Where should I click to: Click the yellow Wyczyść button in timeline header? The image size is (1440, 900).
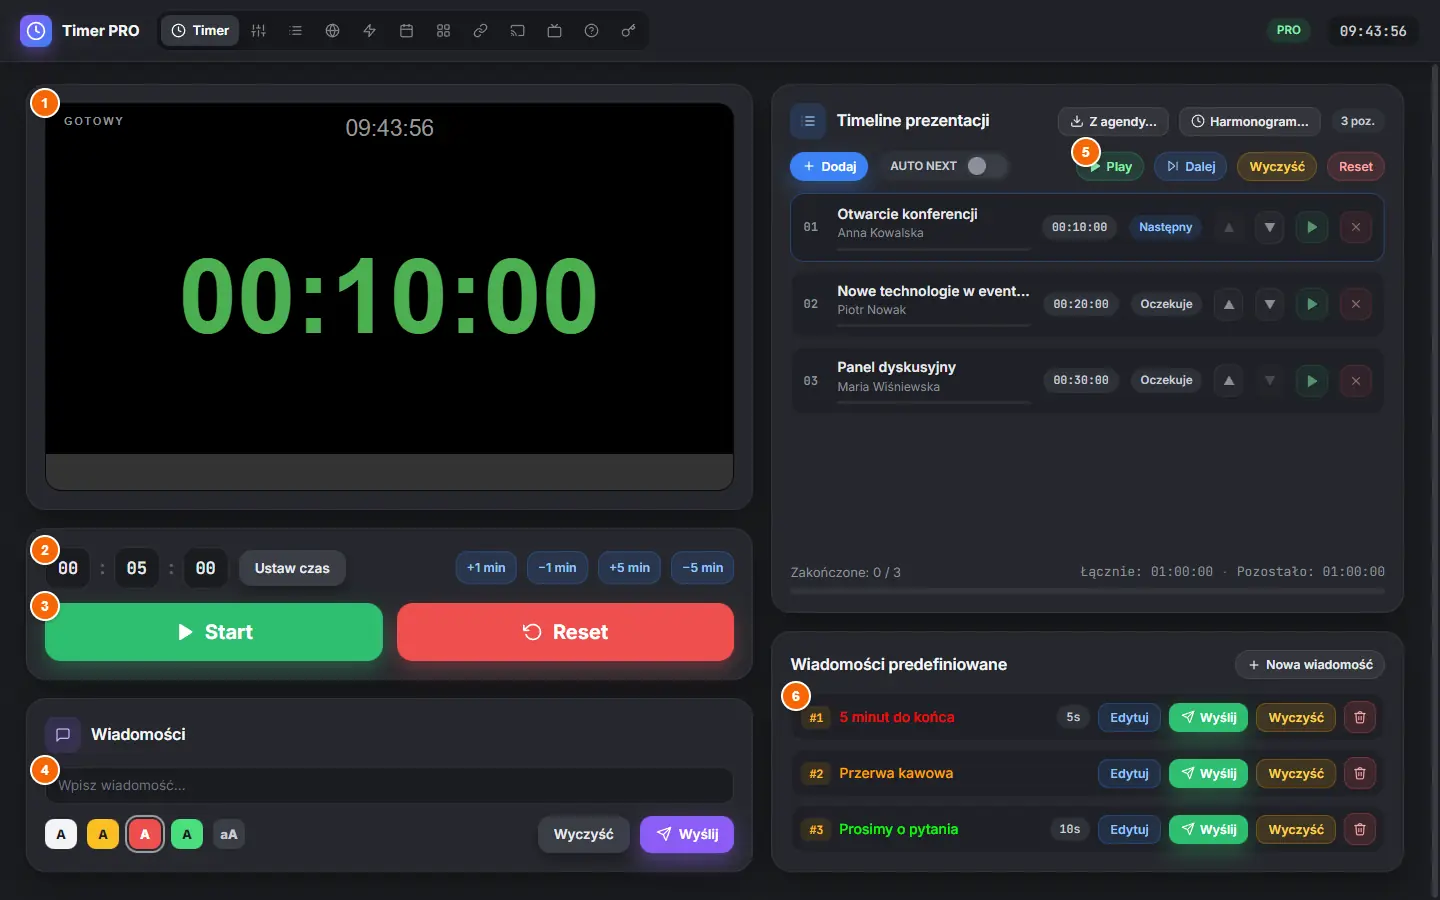click(1277, 166)
